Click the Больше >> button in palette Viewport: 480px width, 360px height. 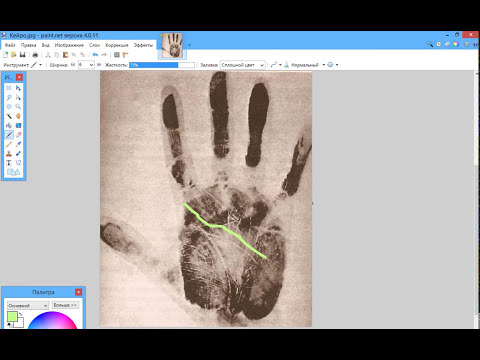(65, 305)
